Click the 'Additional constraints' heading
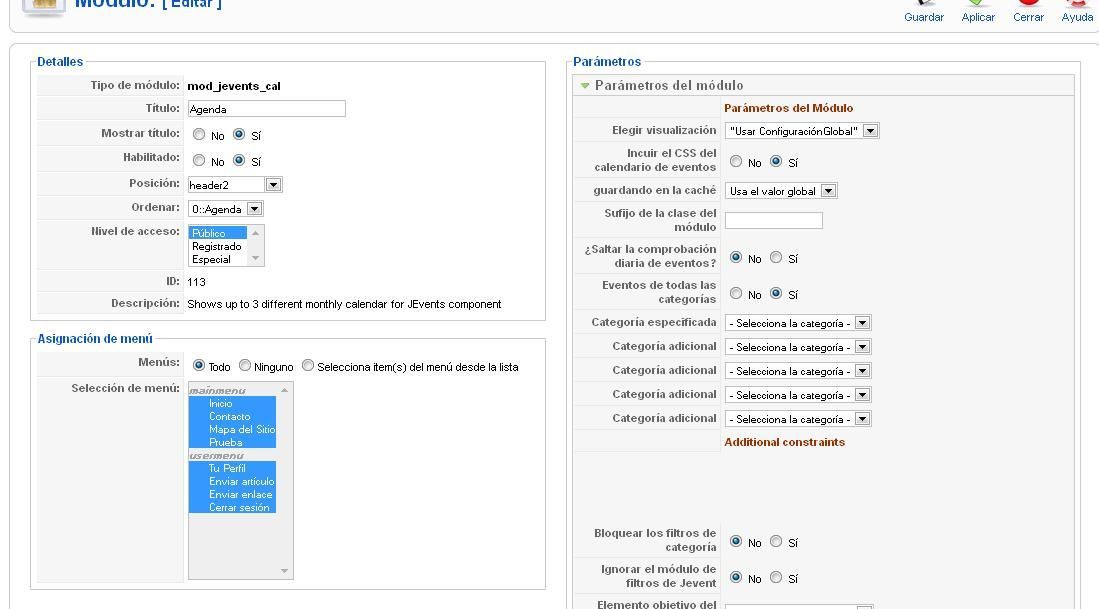1099x609 pixels. pos(784,442)
